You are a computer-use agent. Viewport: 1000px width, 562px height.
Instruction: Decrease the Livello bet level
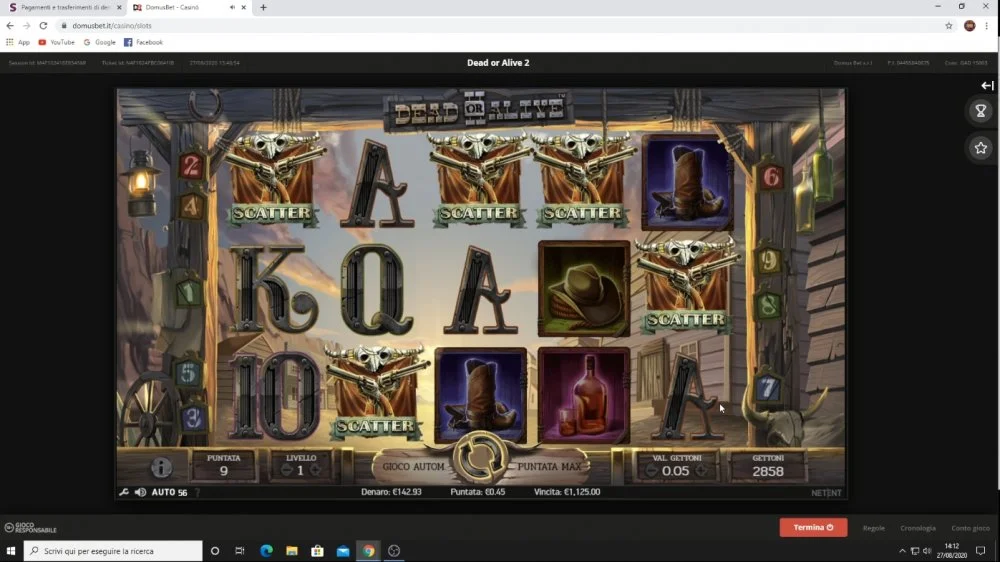(x=286, y=471)
